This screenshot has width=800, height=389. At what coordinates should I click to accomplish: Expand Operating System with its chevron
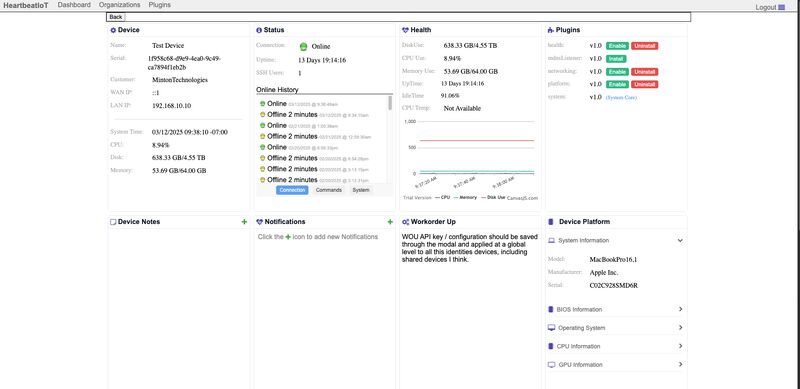[x=681, y=328]
